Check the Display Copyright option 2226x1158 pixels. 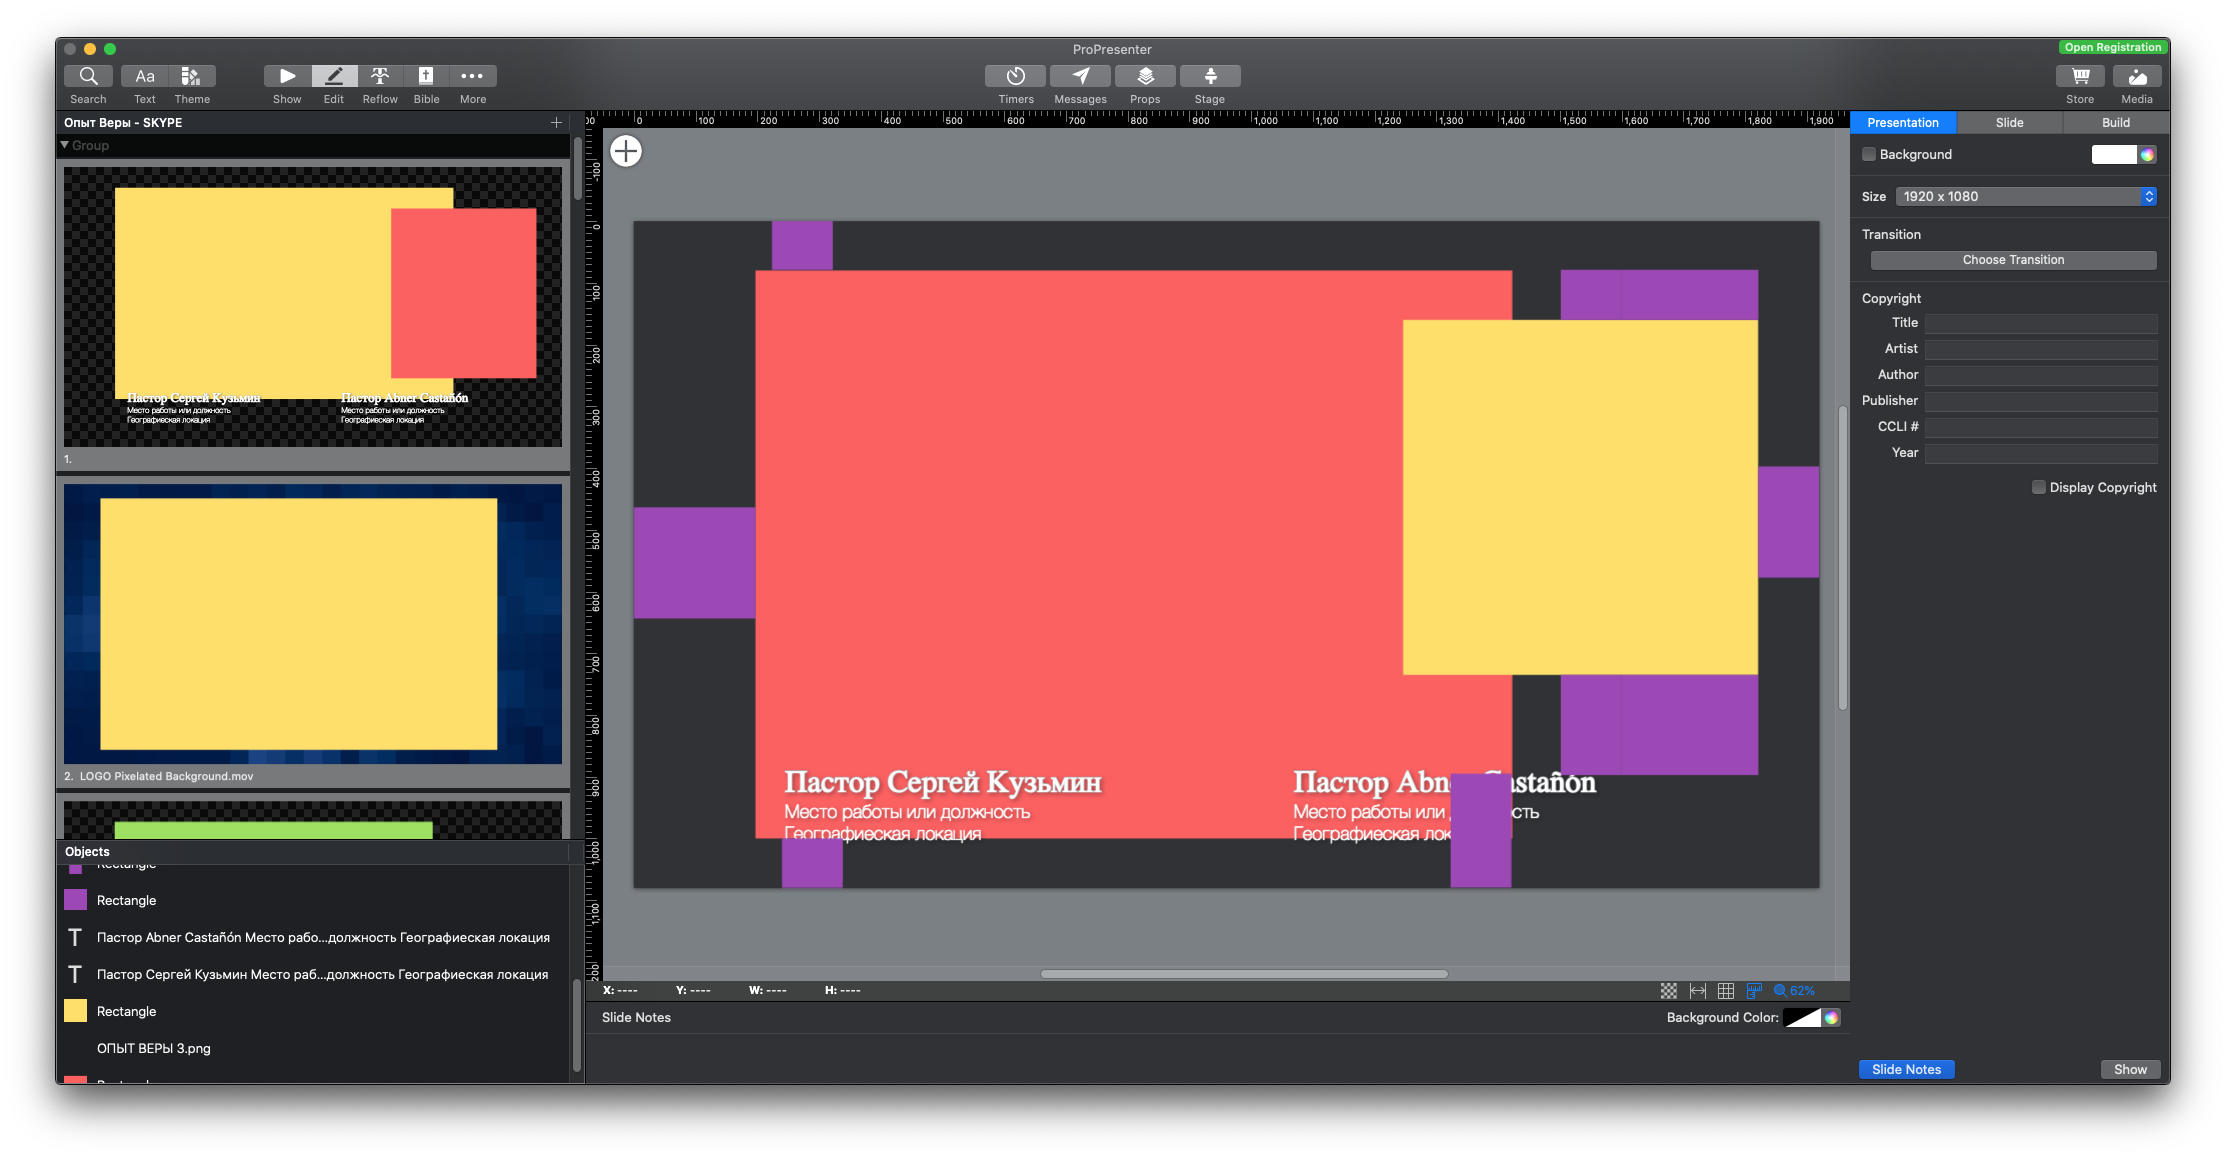(x=2039, y=487)
